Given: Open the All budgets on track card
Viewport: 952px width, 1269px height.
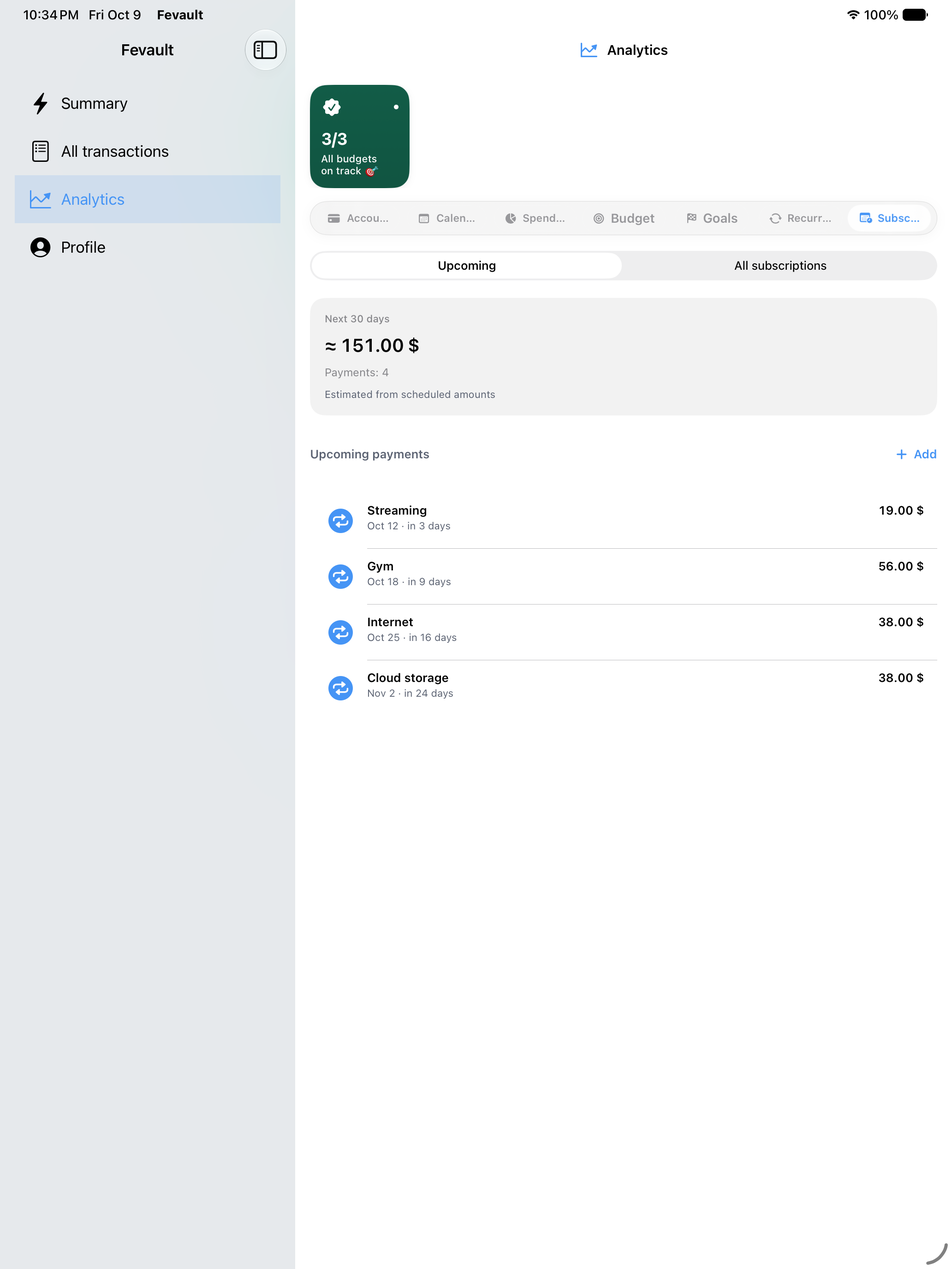Looking at the screenshot, I should click(360, 137).
